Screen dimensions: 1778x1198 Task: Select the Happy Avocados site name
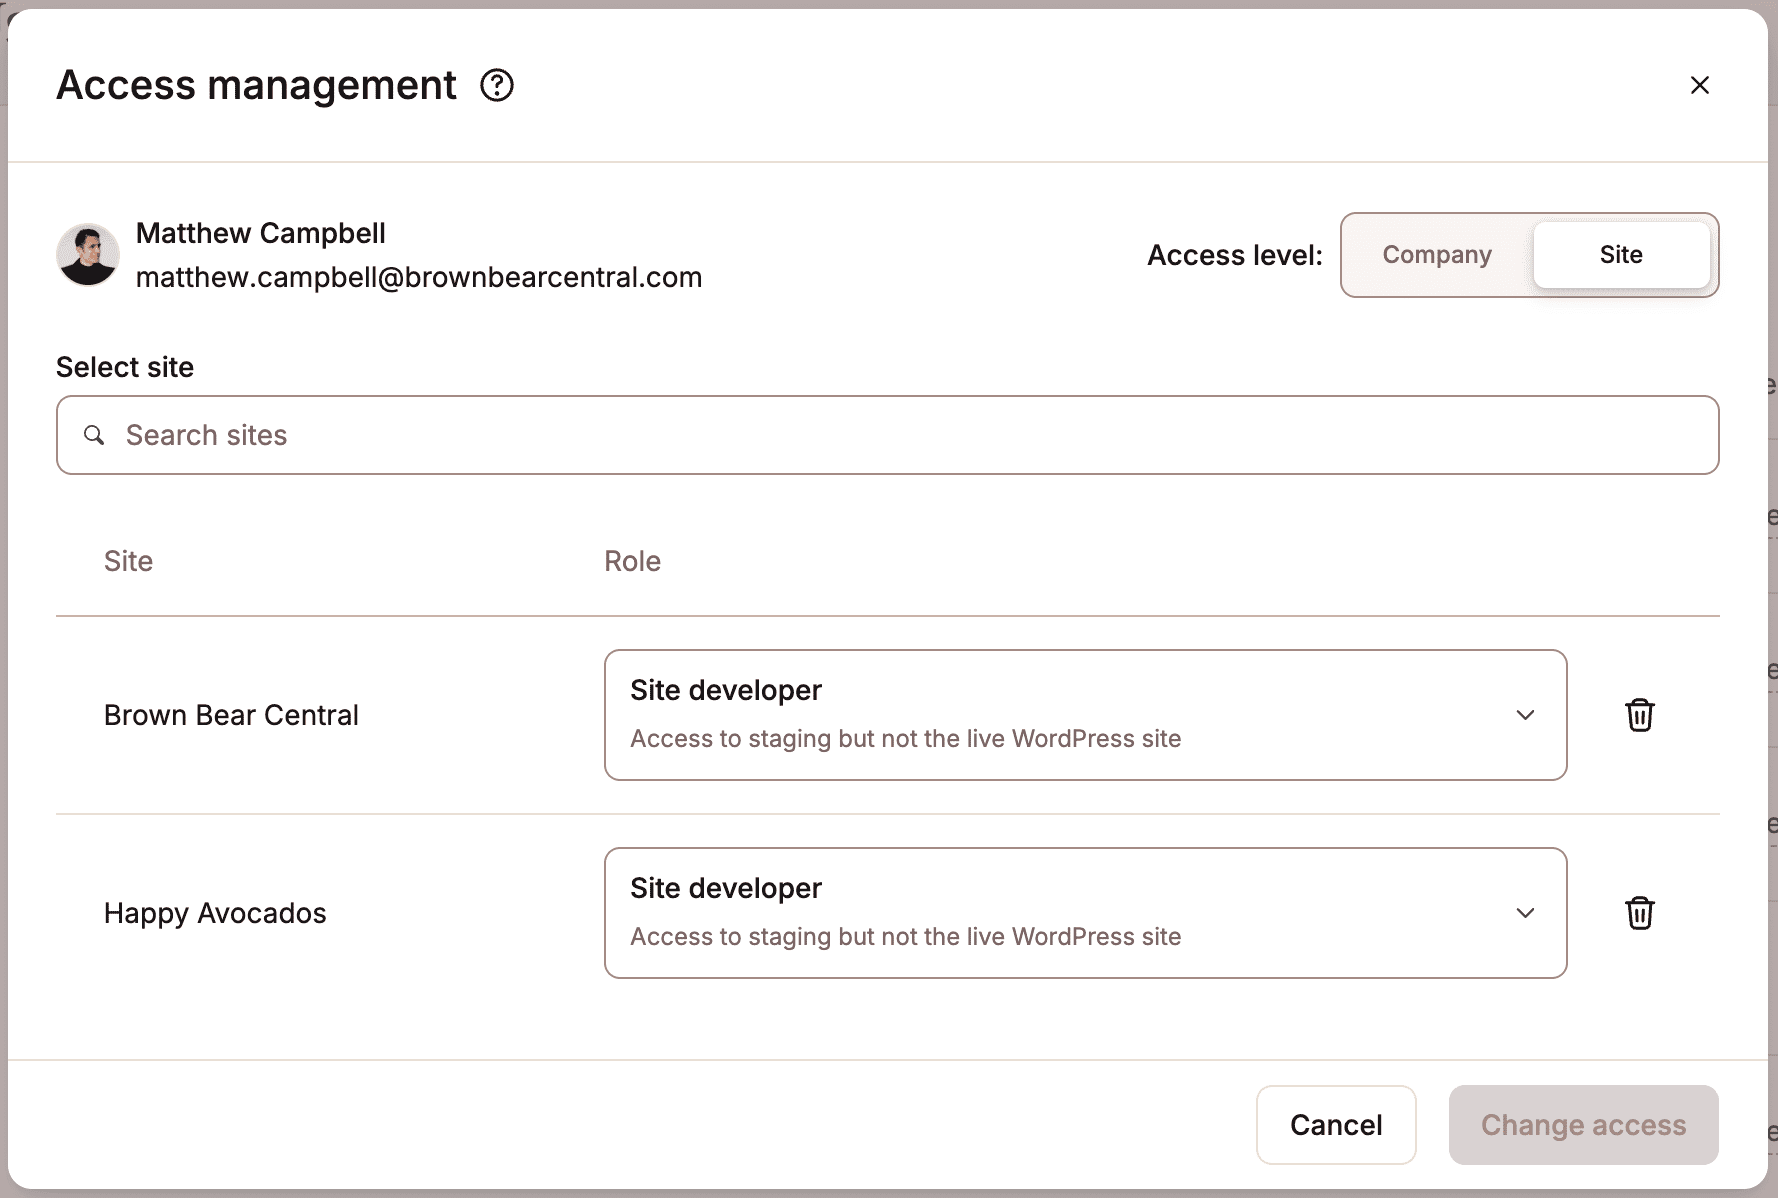(215, 913)
